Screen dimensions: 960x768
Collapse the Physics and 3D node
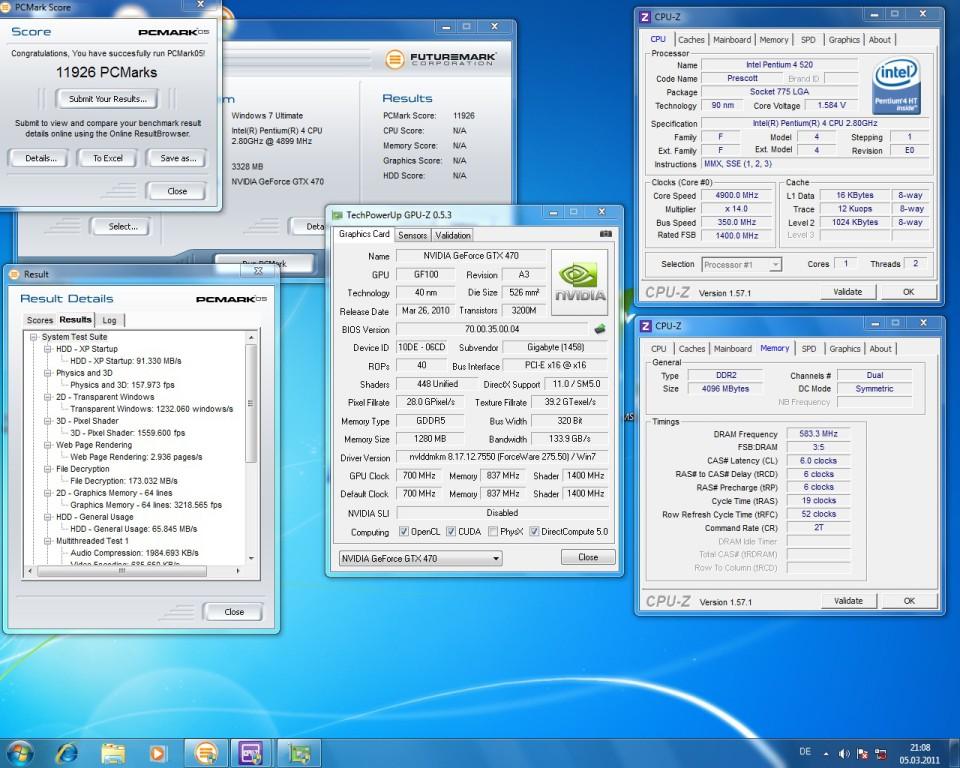[47, 373]
